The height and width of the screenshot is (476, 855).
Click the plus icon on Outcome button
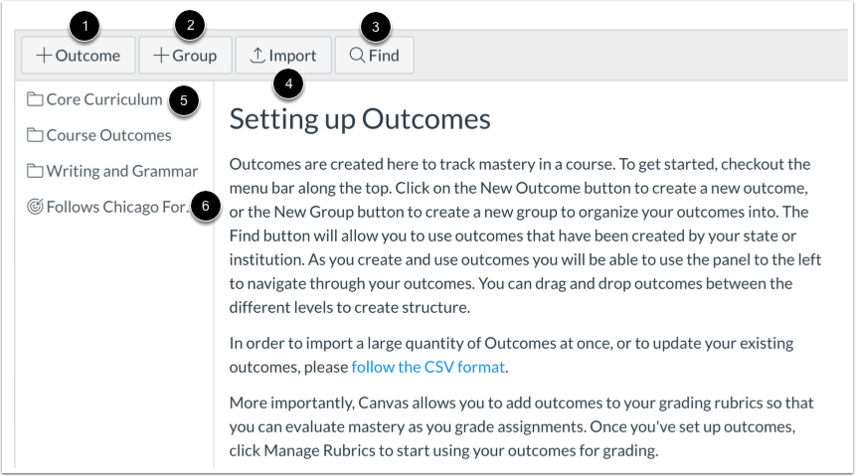coord(44,55)
